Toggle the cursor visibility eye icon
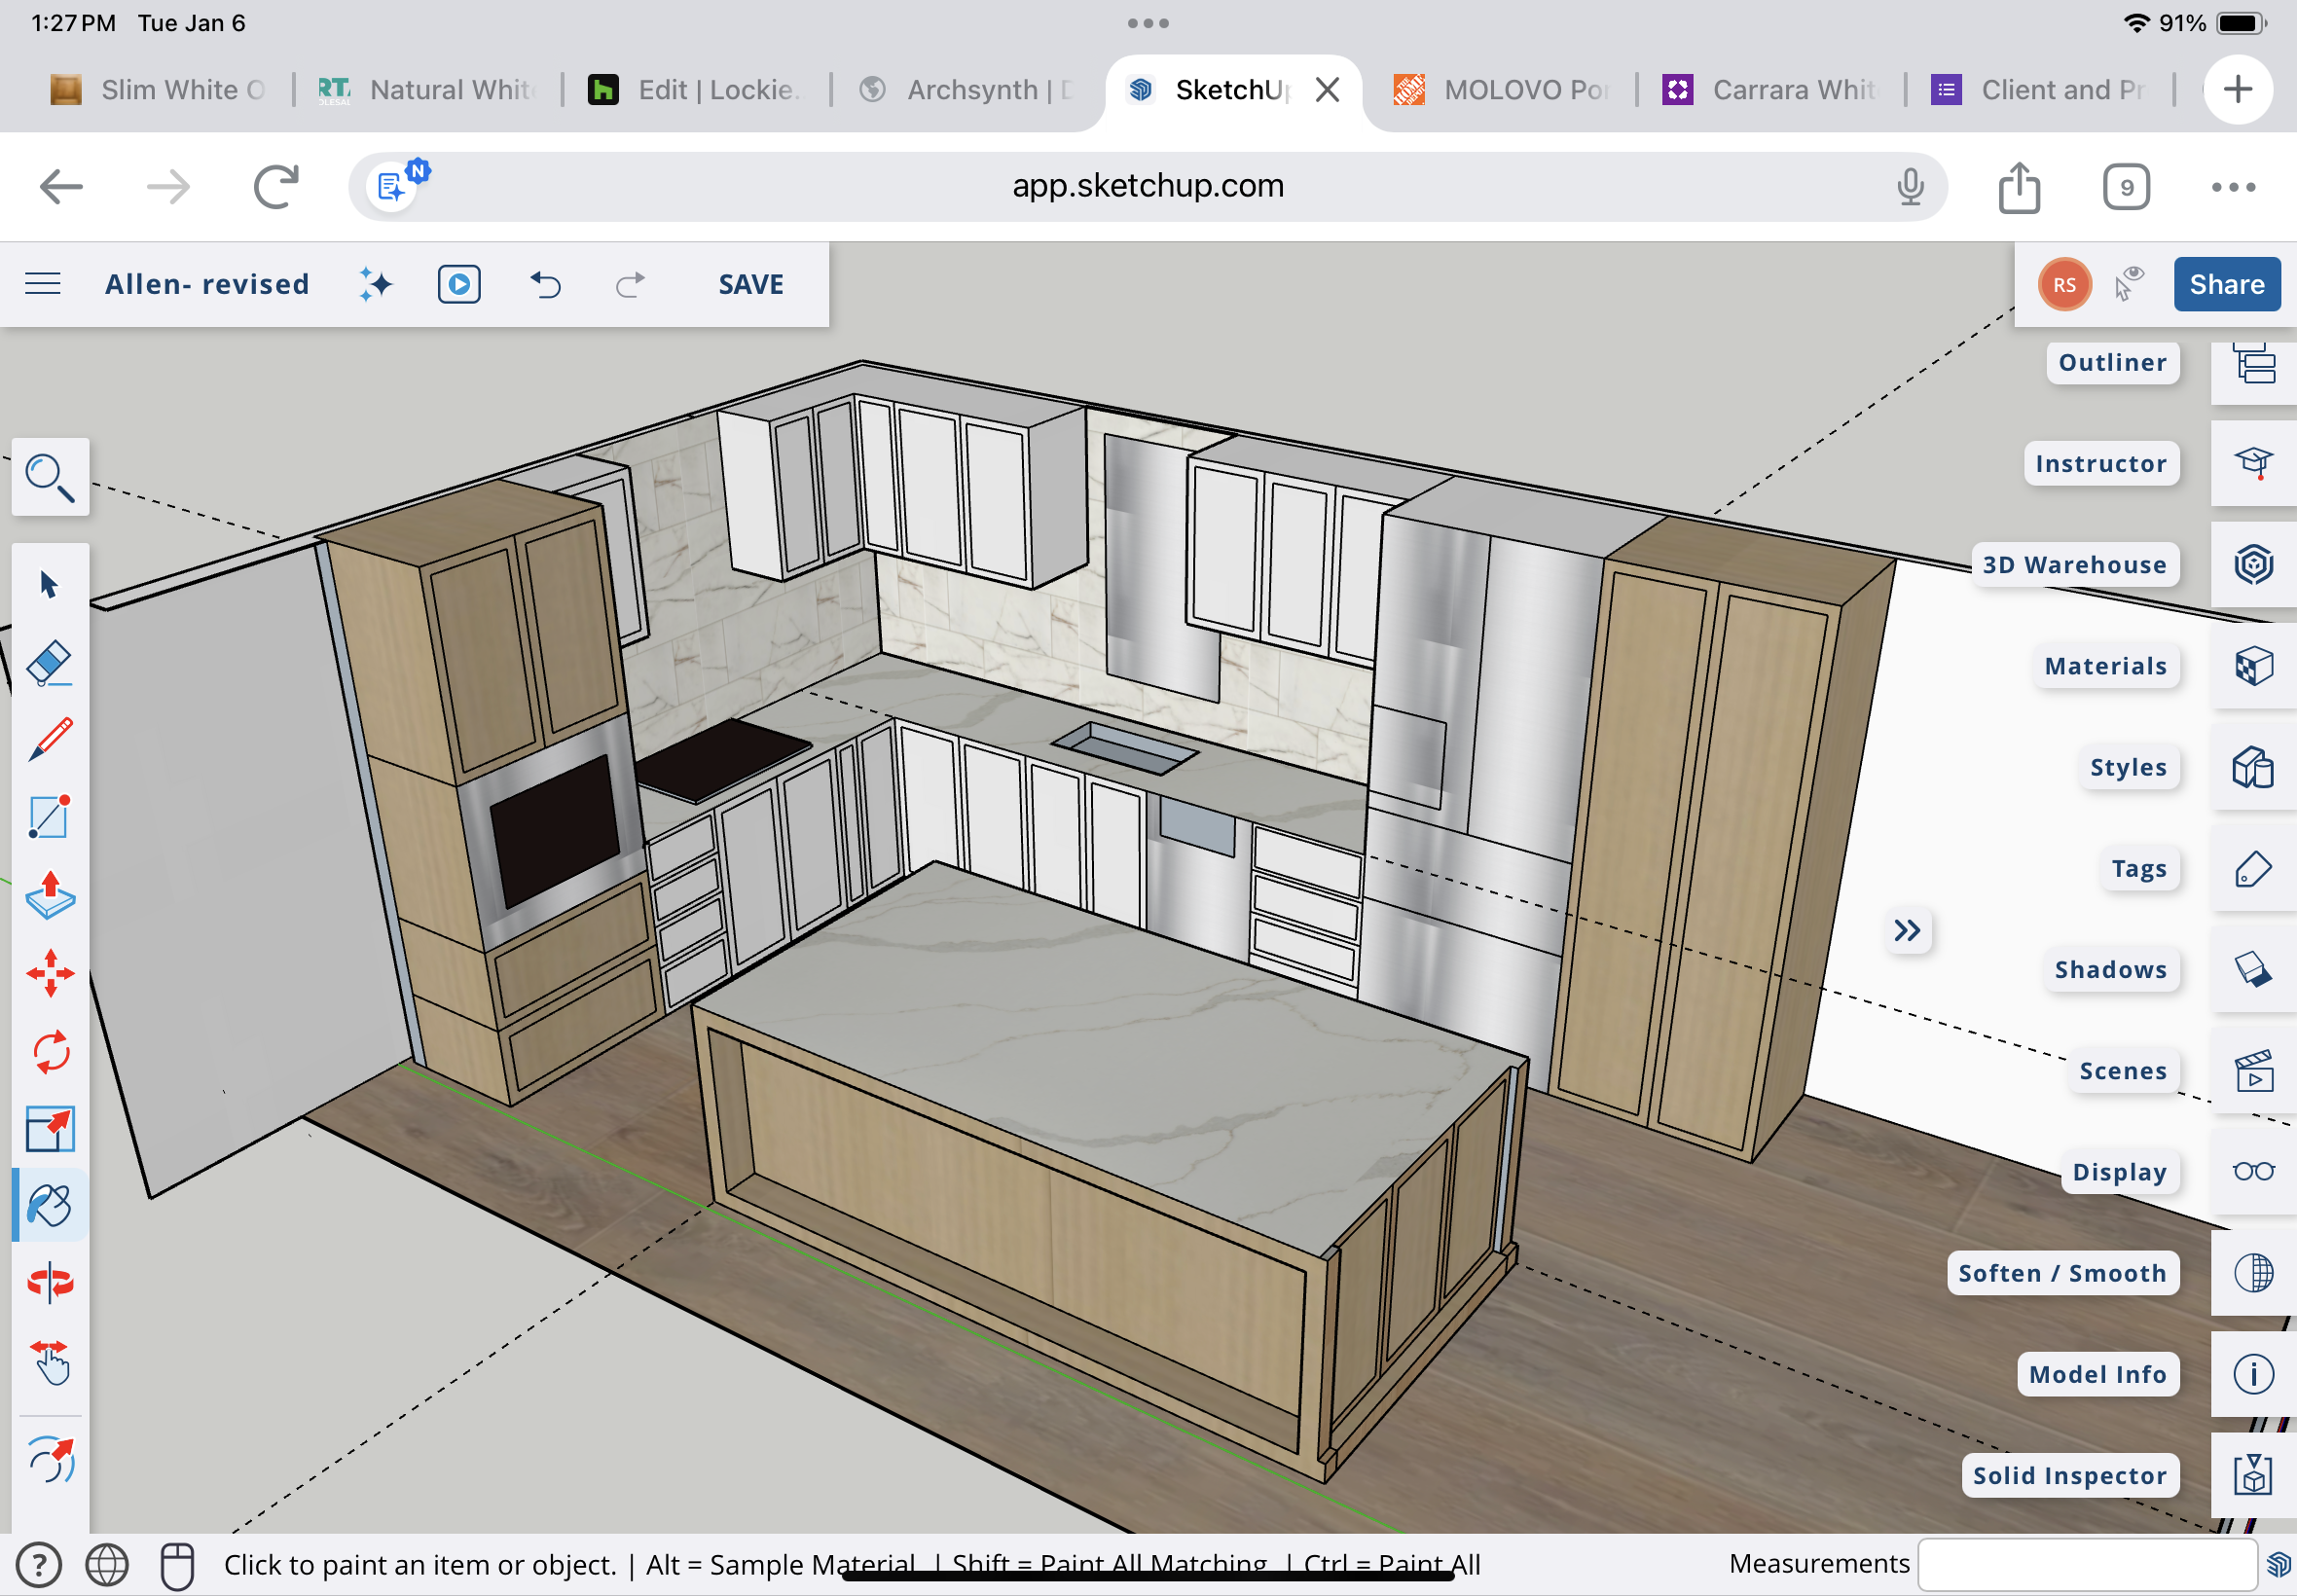The height and width of the screenshot is (1596, 2297). click(2129, 284)
